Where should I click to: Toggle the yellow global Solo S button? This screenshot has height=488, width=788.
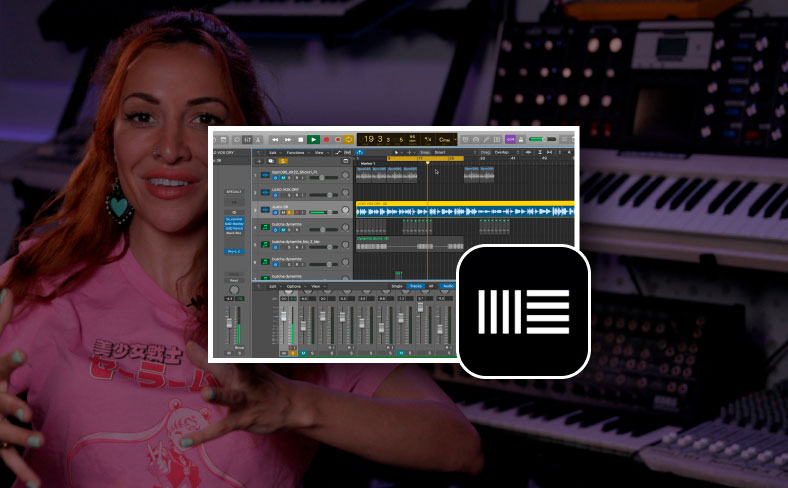tap(283, 161)
